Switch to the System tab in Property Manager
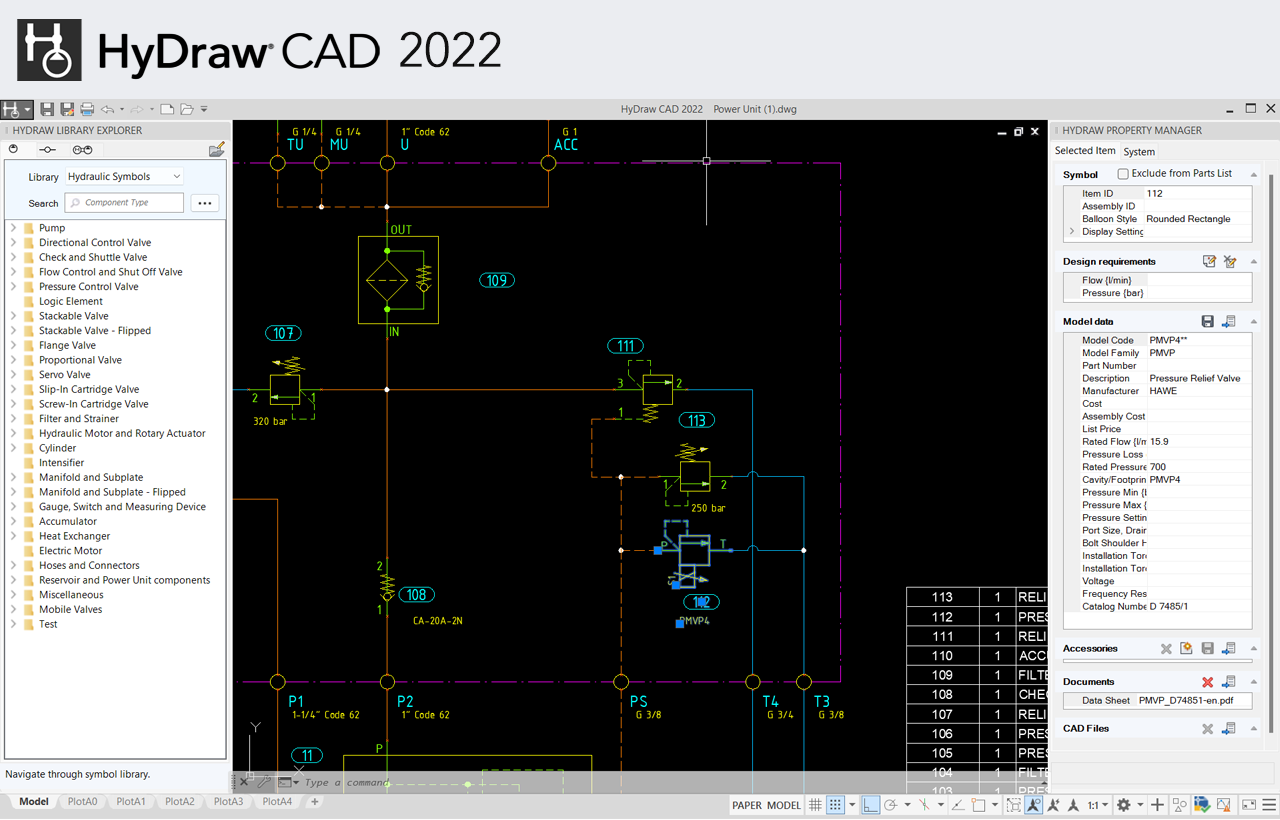This screenshot has height=820, width=1280. pos(1139,152)
